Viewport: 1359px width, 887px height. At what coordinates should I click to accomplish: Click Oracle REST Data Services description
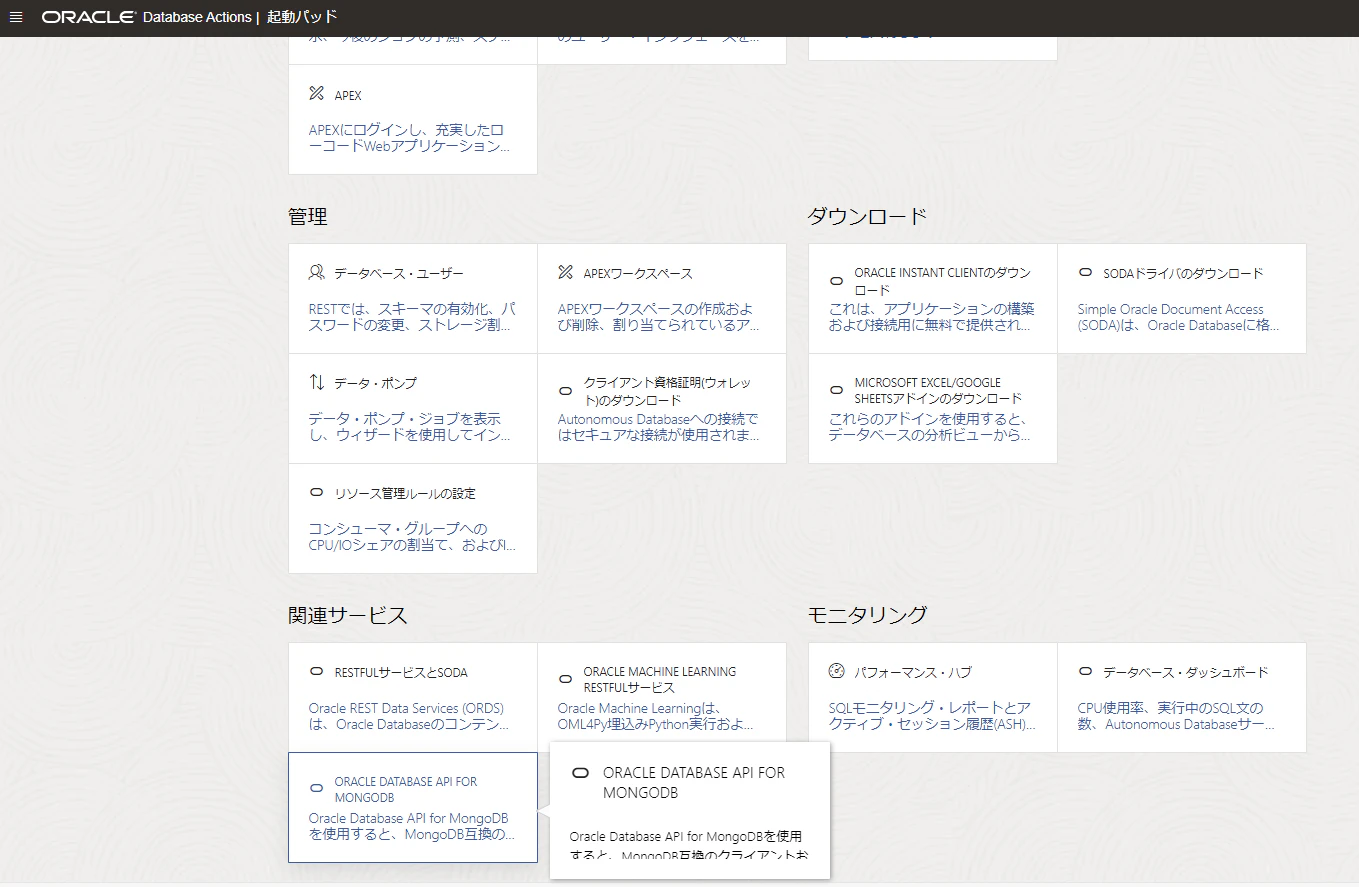coord(409,716)
